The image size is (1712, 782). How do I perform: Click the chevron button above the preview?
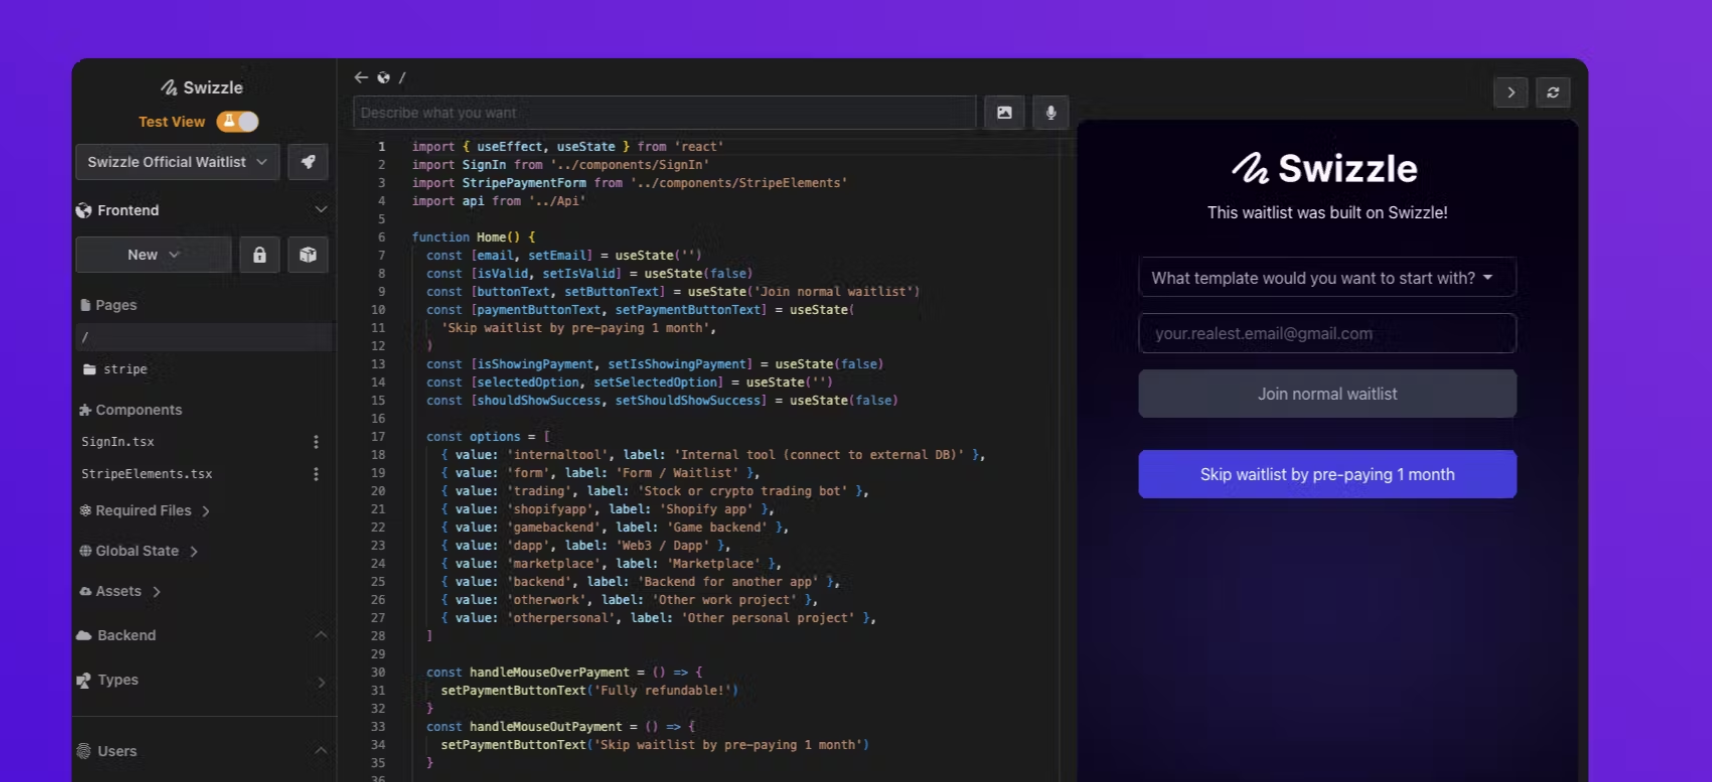(x=1511, y=92)
